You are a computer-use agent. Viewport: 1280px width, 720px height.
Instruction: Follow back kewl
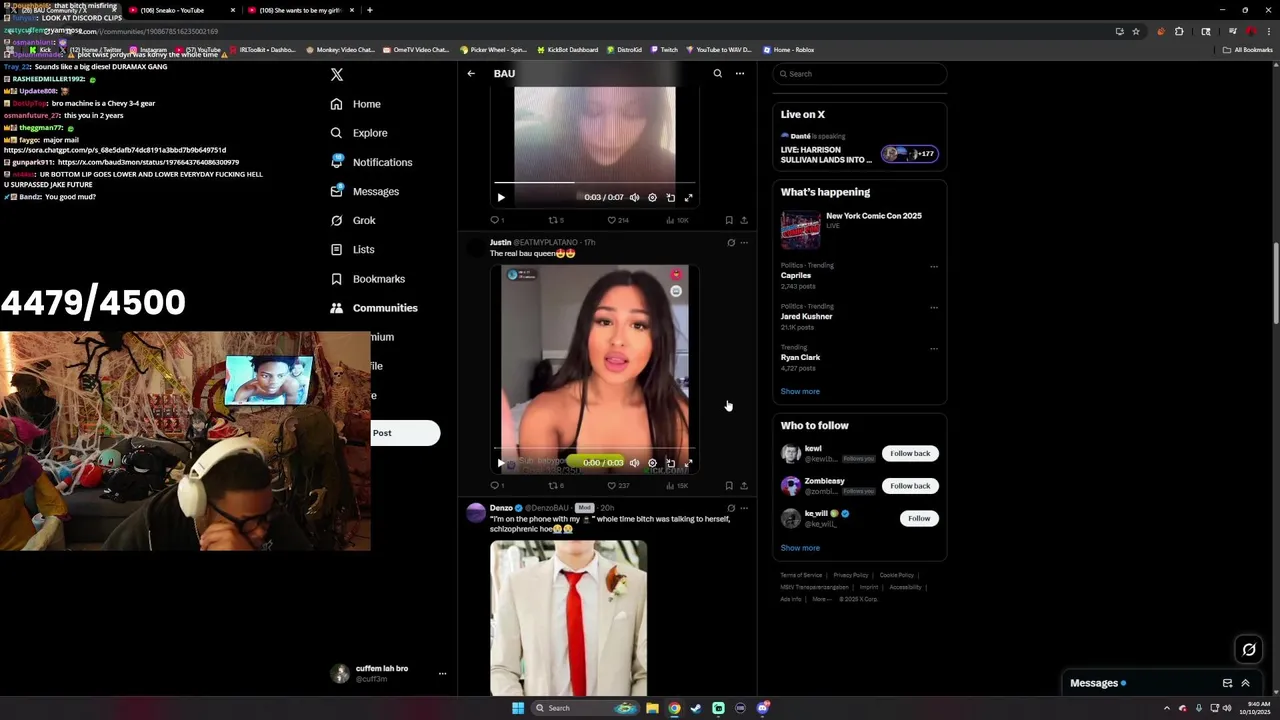[x=910, y=454]
